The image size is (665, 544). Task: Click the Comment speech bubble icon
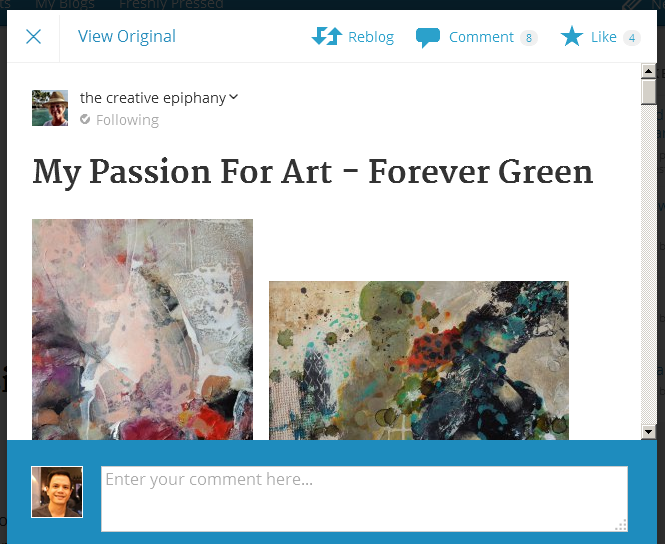tap(428, 38)
